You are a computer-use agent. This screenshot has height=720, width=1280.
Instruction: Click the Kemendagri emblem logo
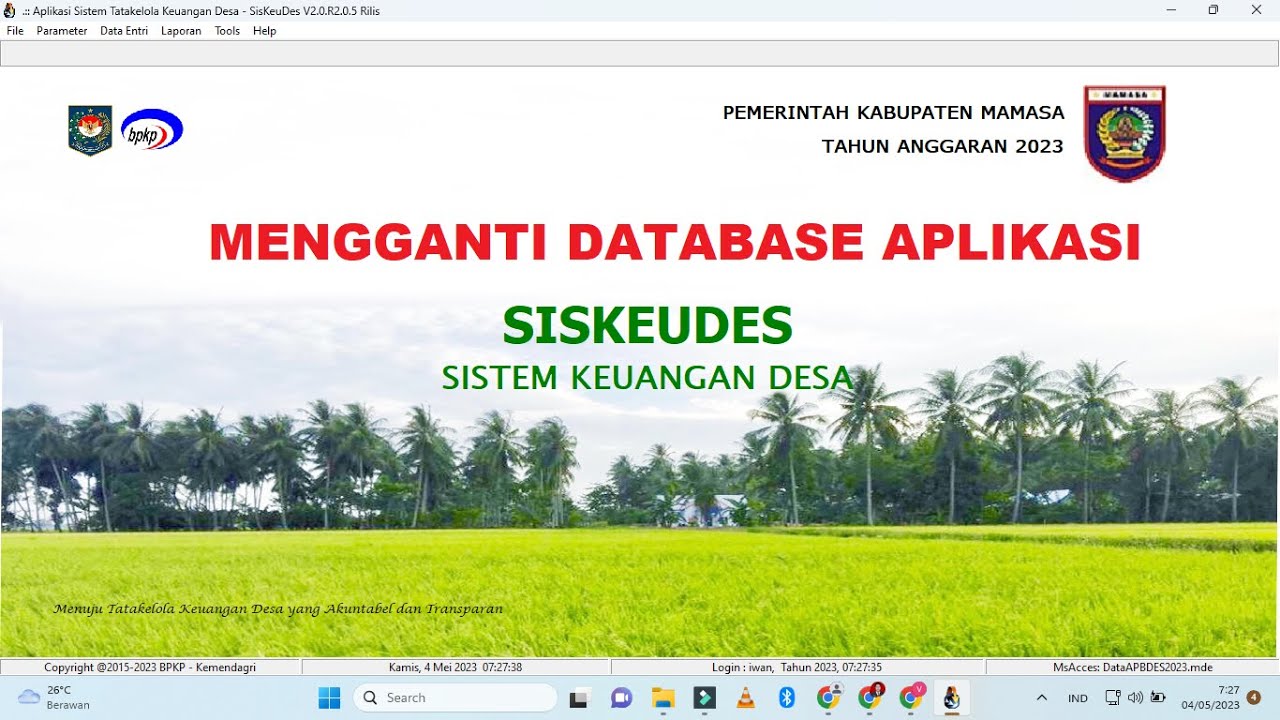[x=90, y=130]
